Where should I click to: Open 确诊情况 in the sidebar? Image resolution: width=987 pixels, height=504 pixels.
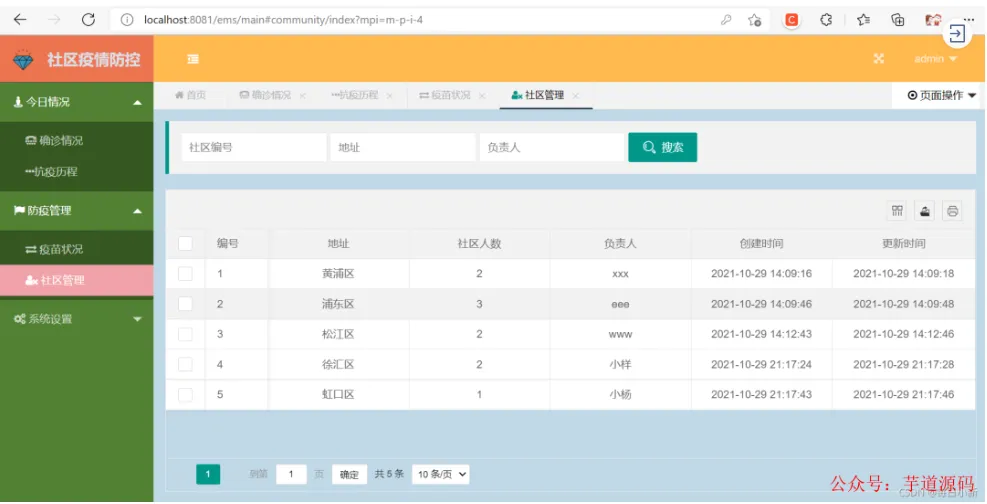tap(77, 140)
